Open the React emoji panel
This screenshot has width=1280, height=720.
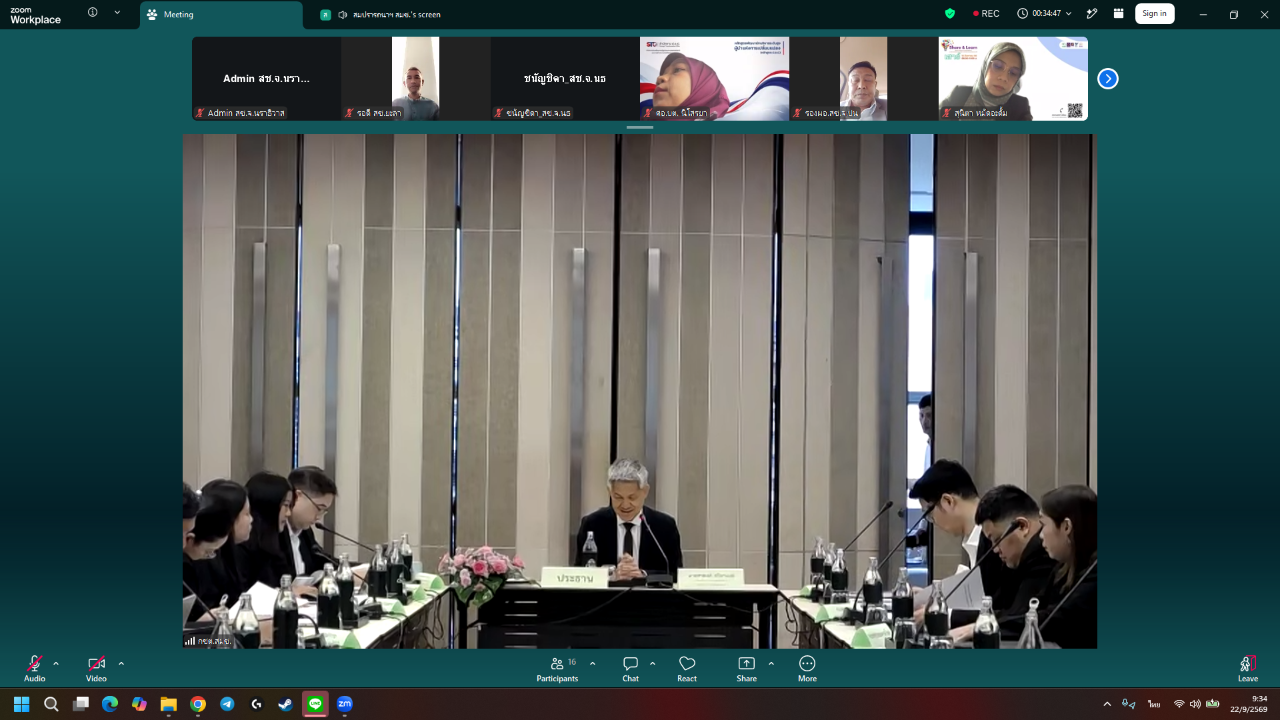(687, 669)
